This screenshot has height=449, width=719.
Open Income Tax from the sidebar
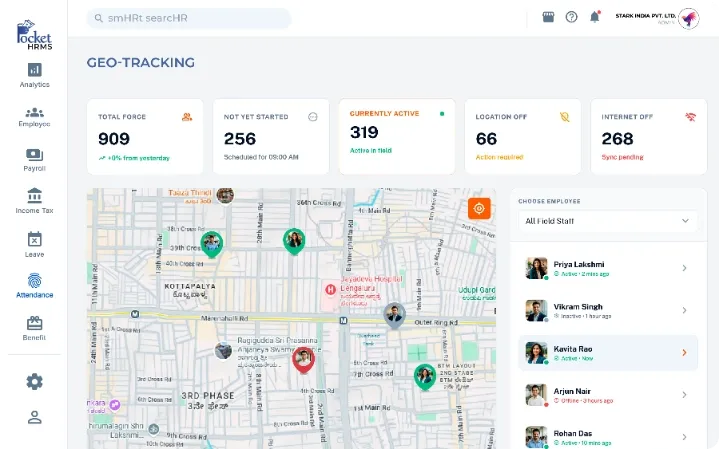(x=34, y=201)
